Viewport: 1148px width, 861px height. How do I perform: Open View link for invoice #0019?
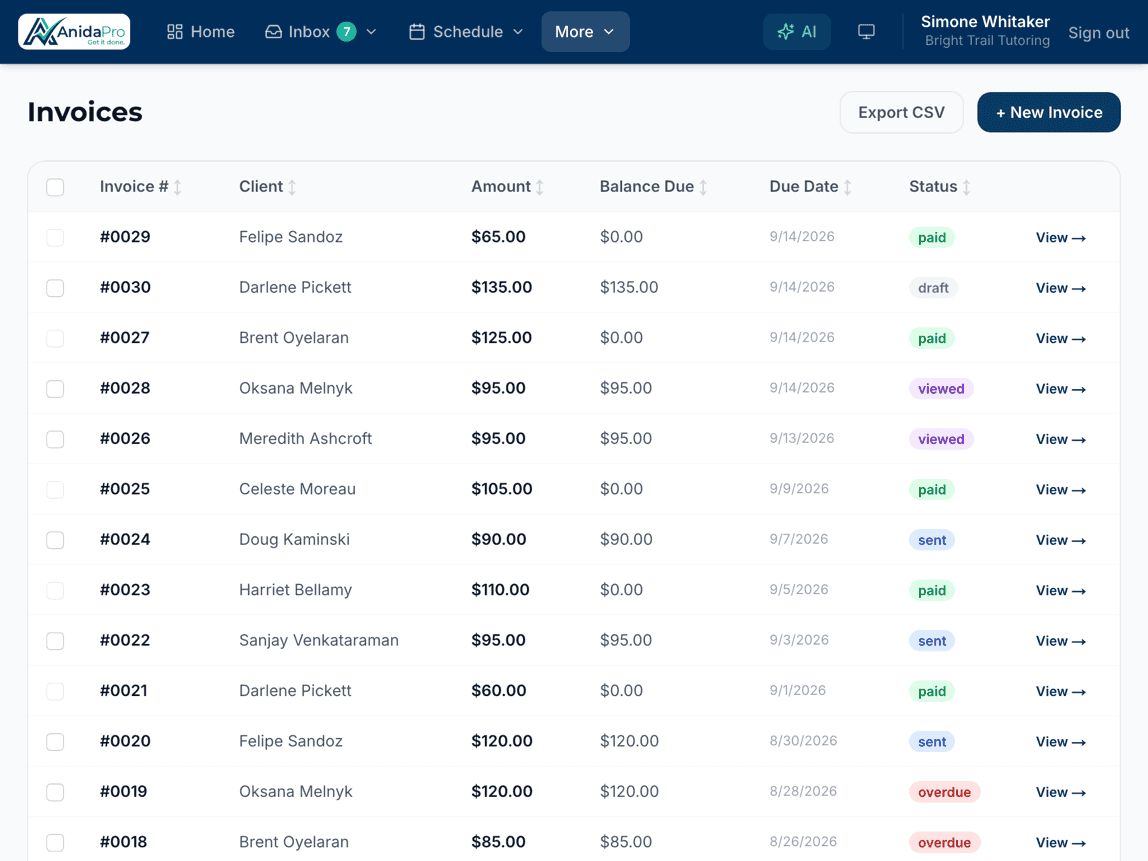(1060, 792)
